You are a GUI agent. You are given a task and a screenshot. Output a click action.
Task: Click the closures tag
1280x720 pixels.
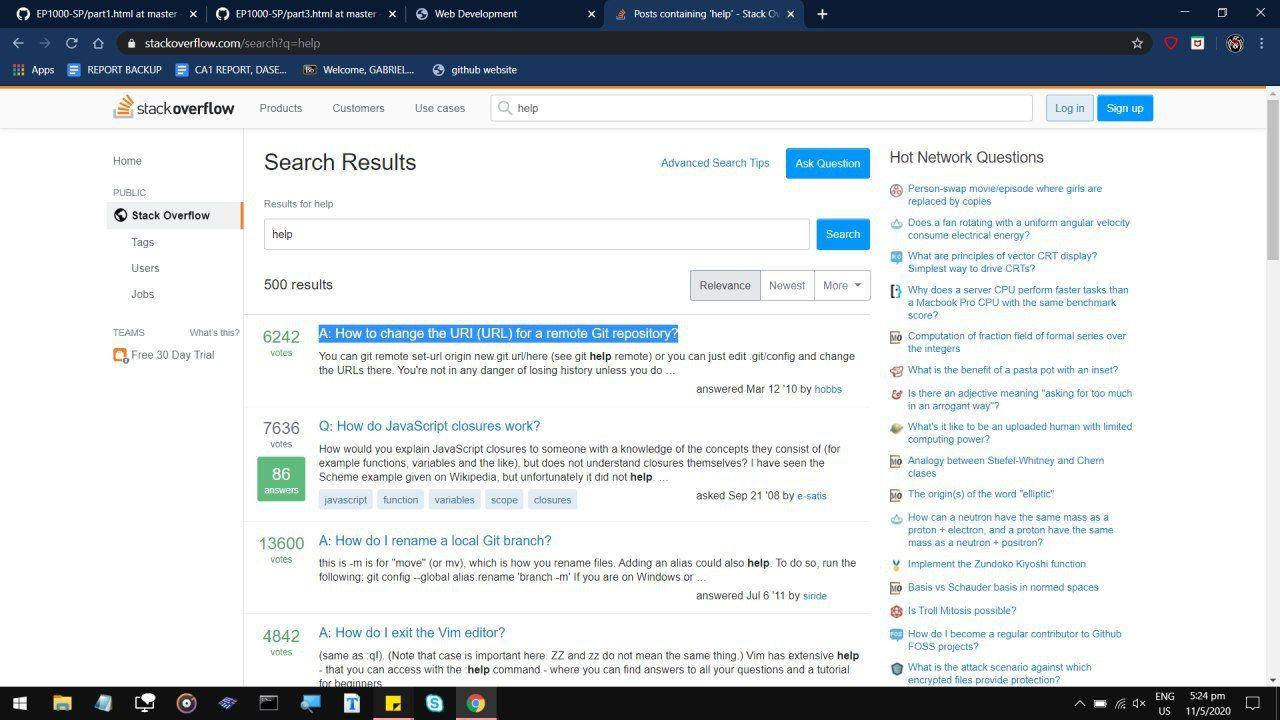[x=552, y=500]
